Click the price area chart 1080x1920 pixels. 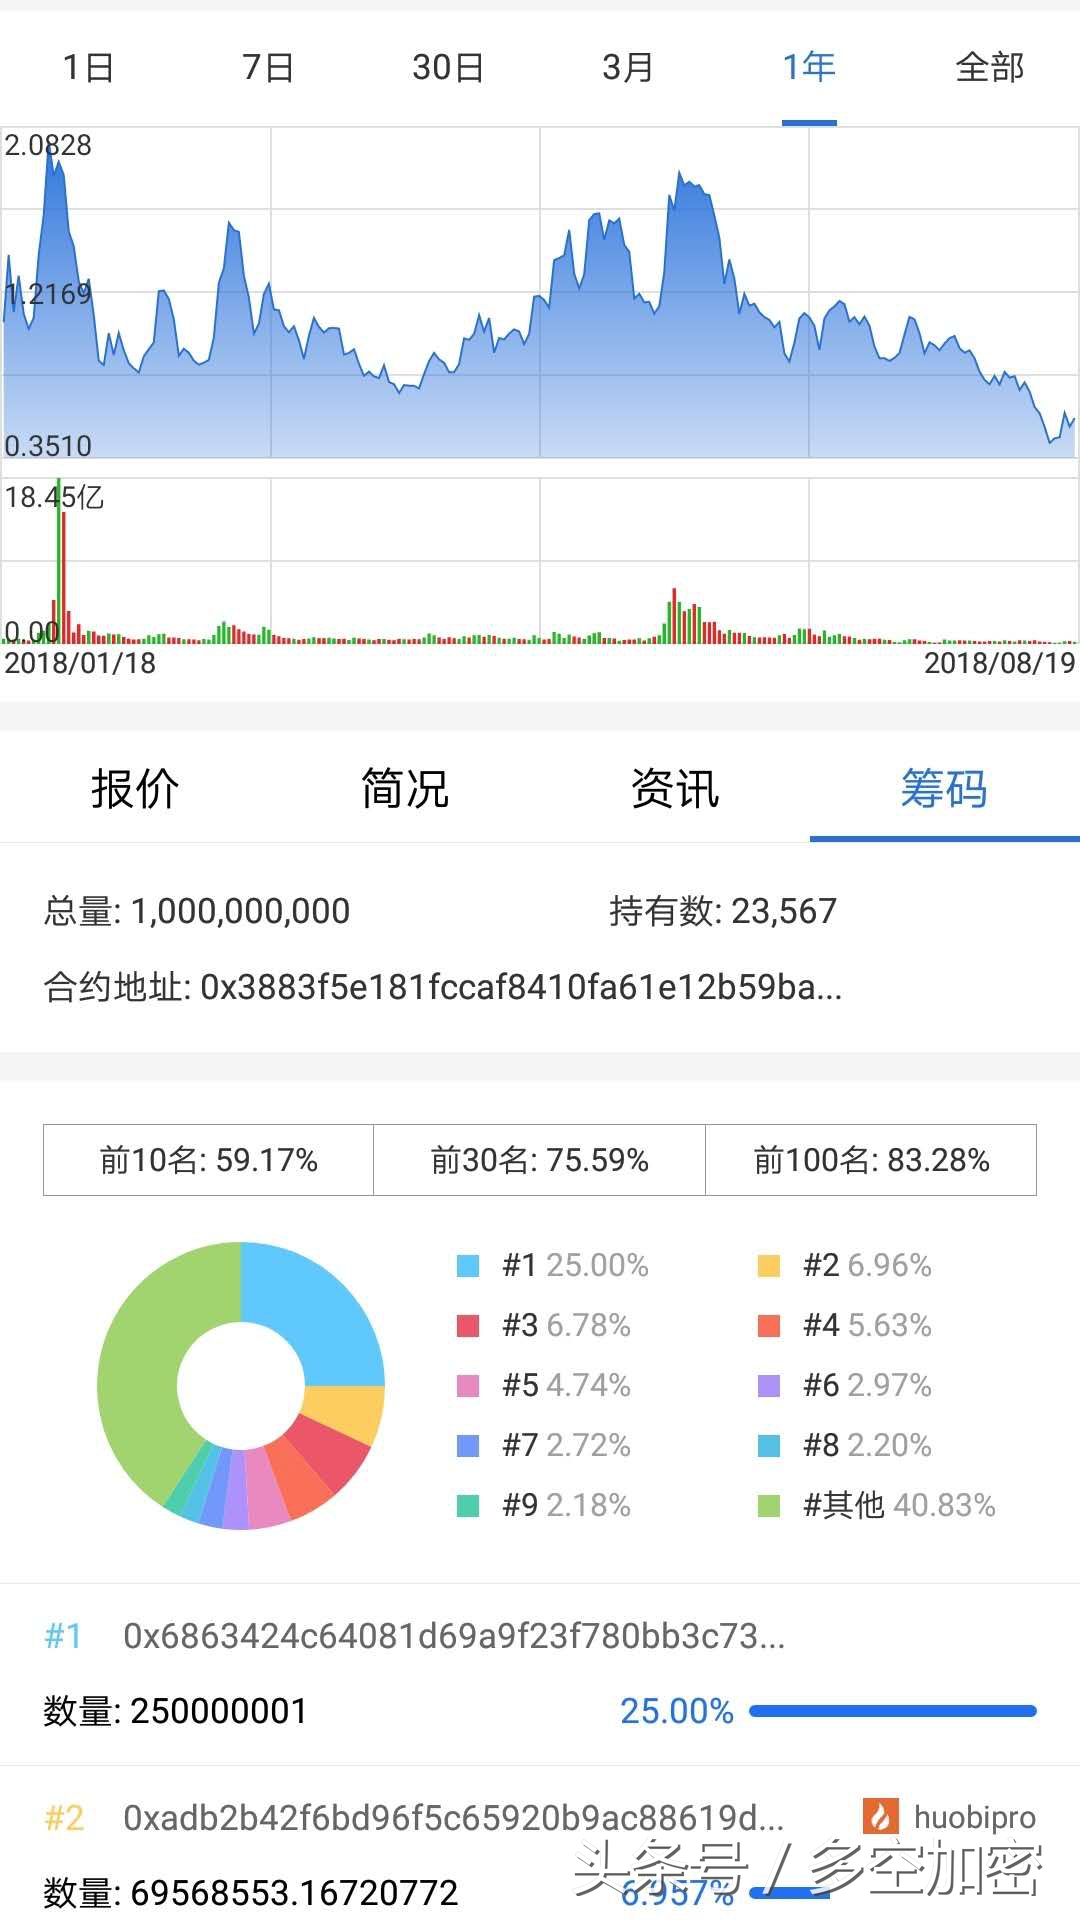point(540,292)
